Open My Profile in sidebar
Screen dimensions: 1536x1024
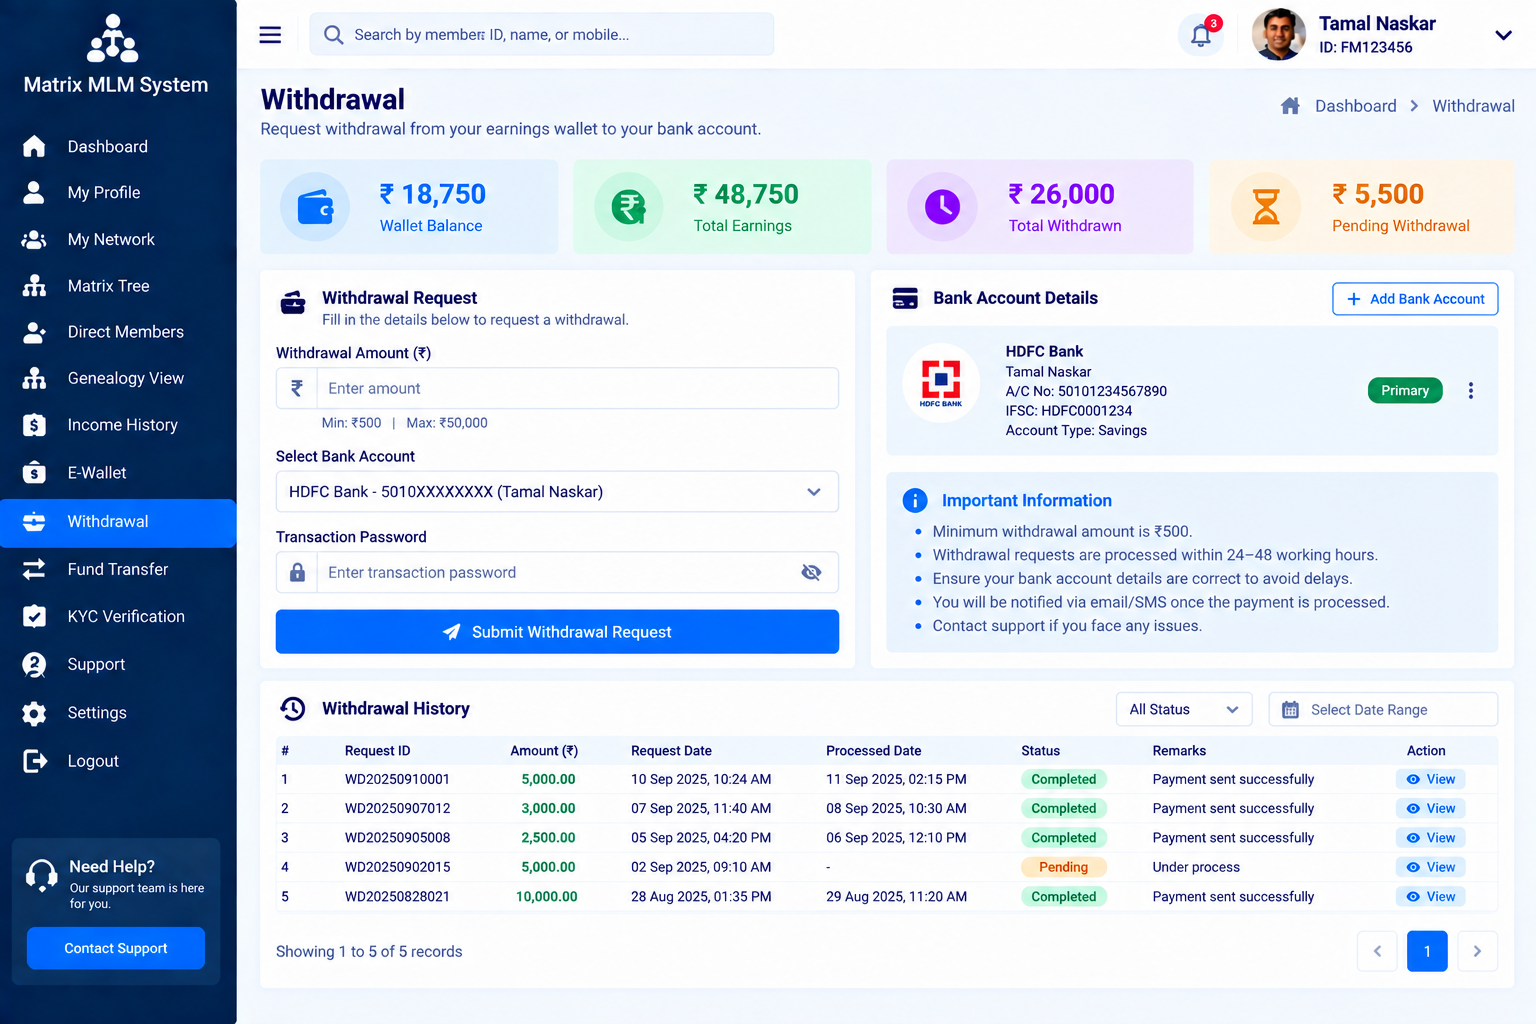coord(118,192)
